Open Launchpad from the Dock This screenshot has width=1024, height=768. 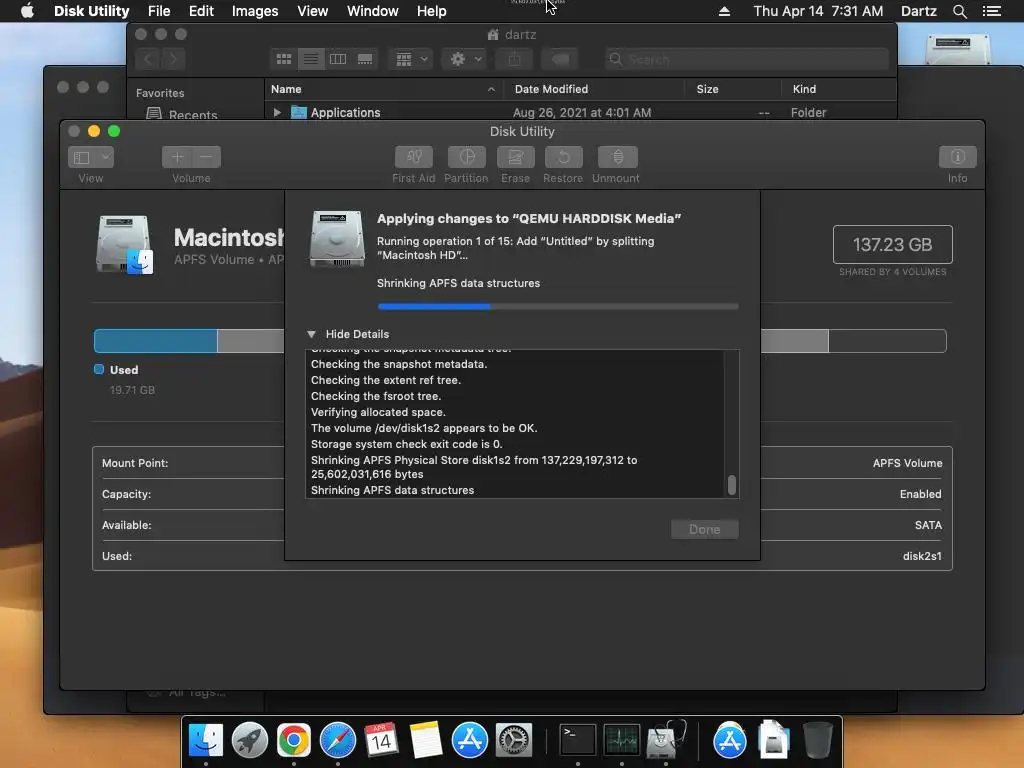click(x=249, y=740)
